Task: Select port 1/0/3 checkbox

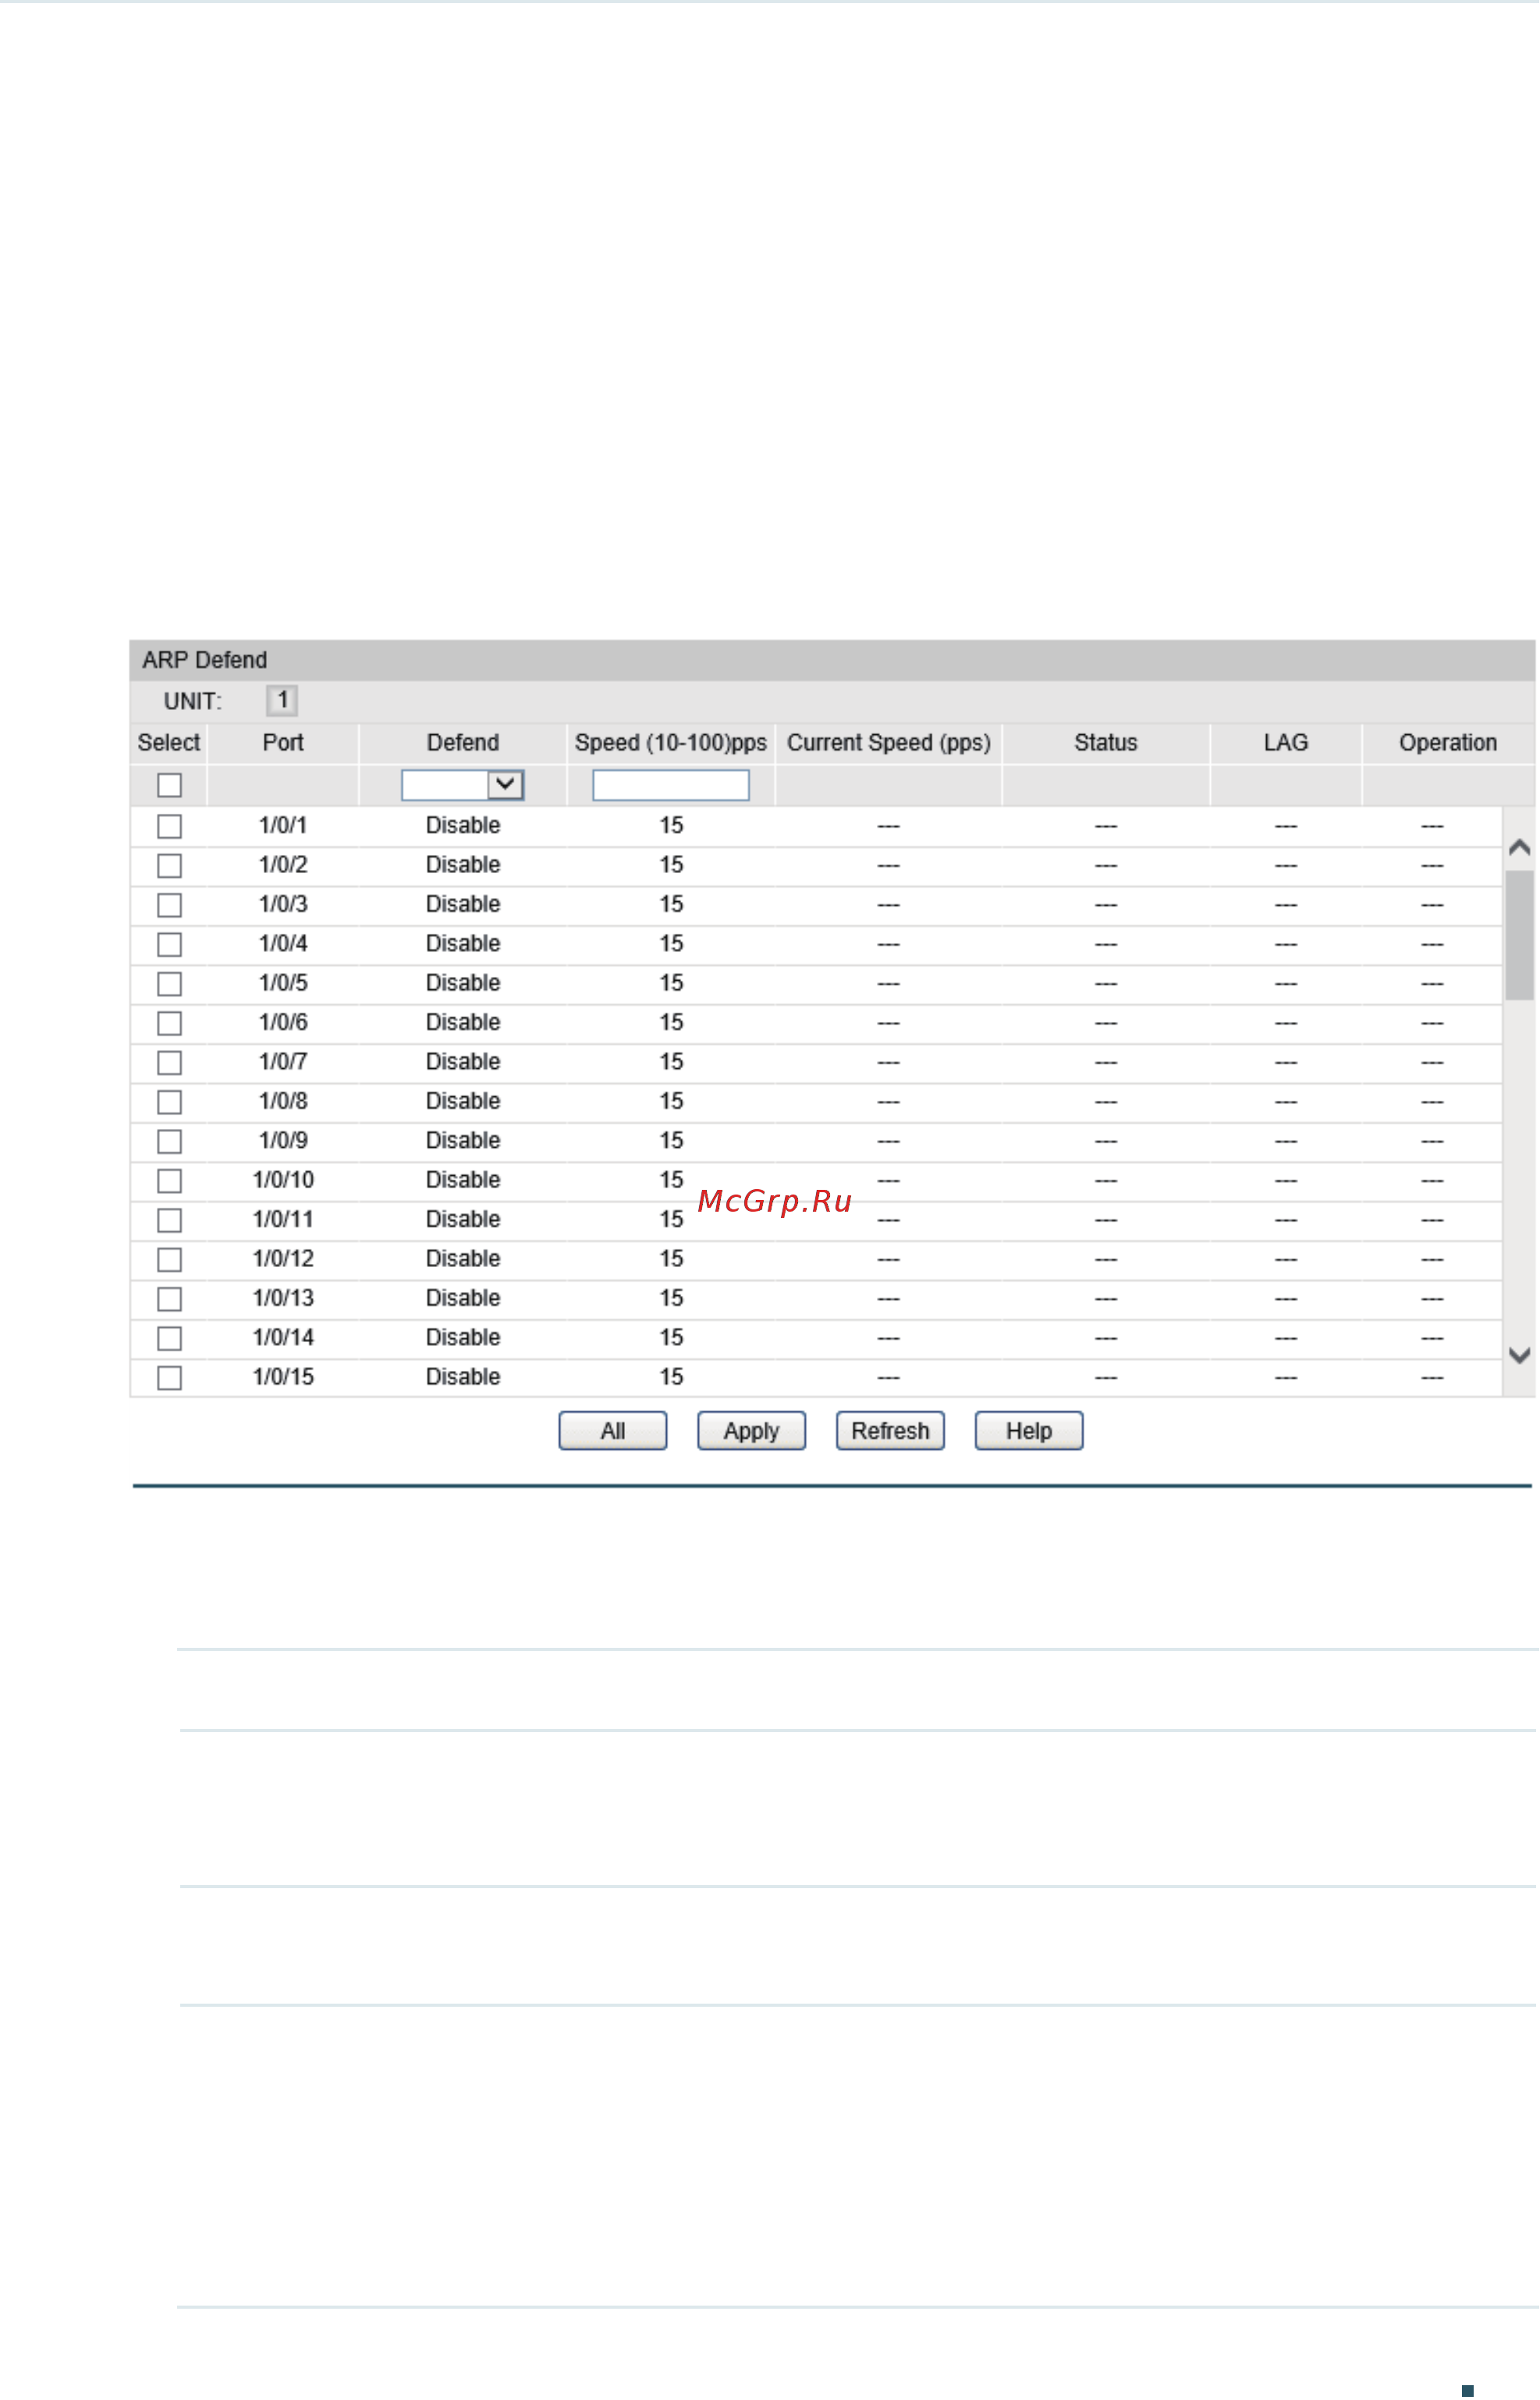Action: click(170, 905)
